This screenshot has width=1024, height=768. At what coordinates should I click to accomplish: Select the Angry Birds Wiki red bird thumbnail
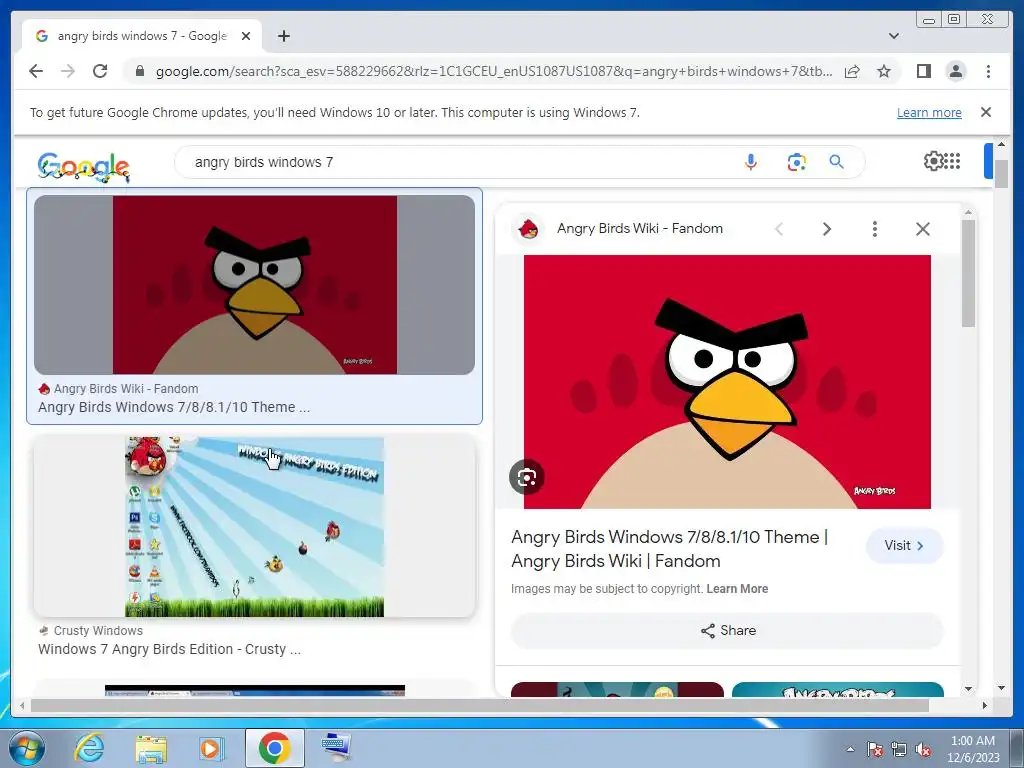(255, 285)
